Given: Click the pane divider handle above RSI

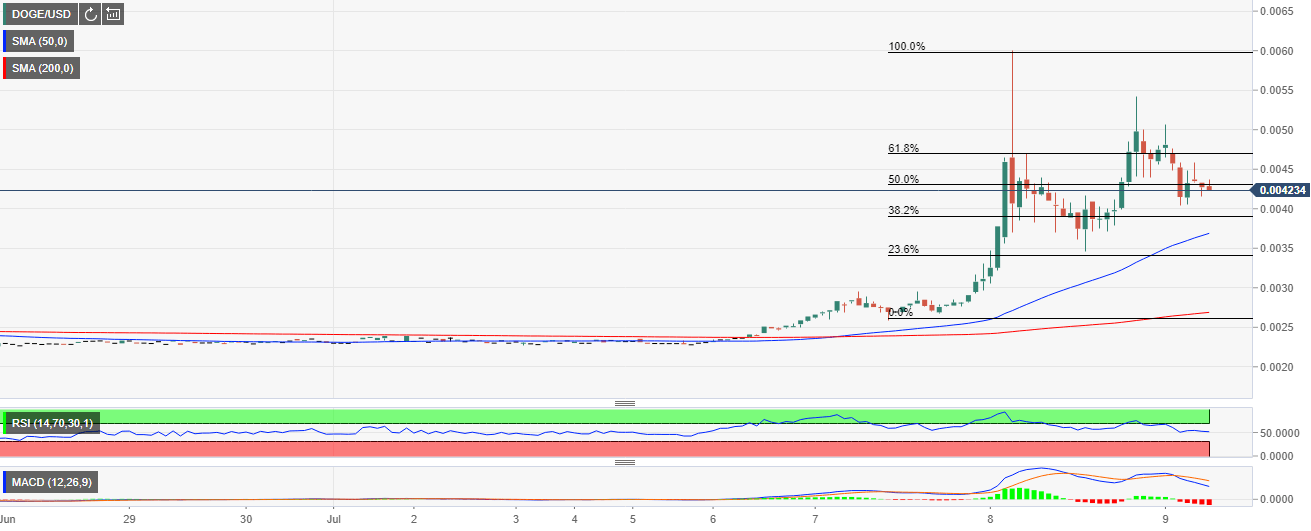Looking at the screenshot, I should (x=625, y=402).
